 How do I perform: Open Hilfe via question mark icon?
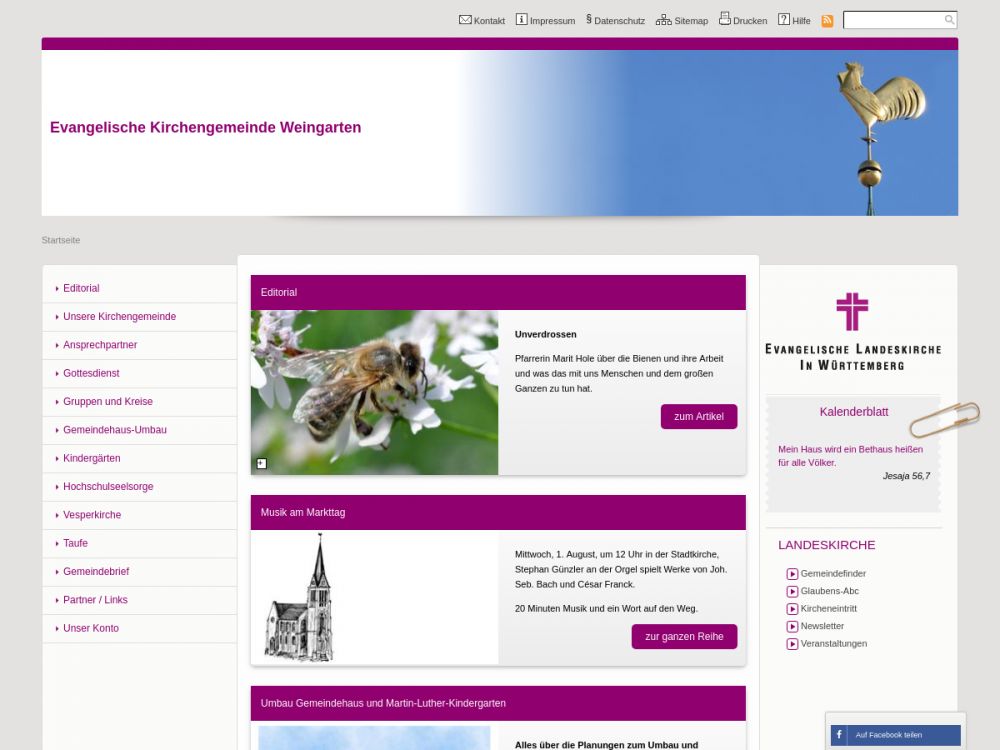tap(784, 20)
